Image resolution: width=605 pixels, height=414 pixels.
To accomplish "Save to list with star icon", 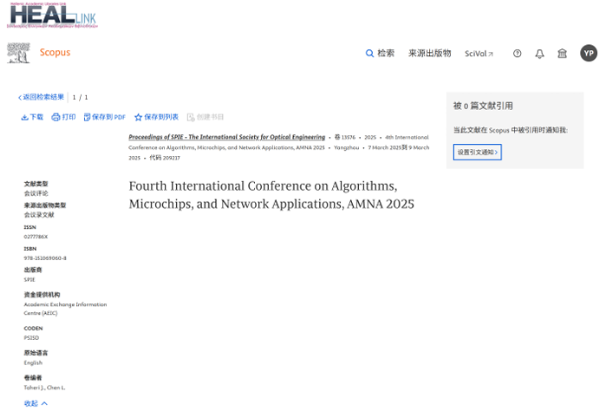I will click(x=156, y=117).
